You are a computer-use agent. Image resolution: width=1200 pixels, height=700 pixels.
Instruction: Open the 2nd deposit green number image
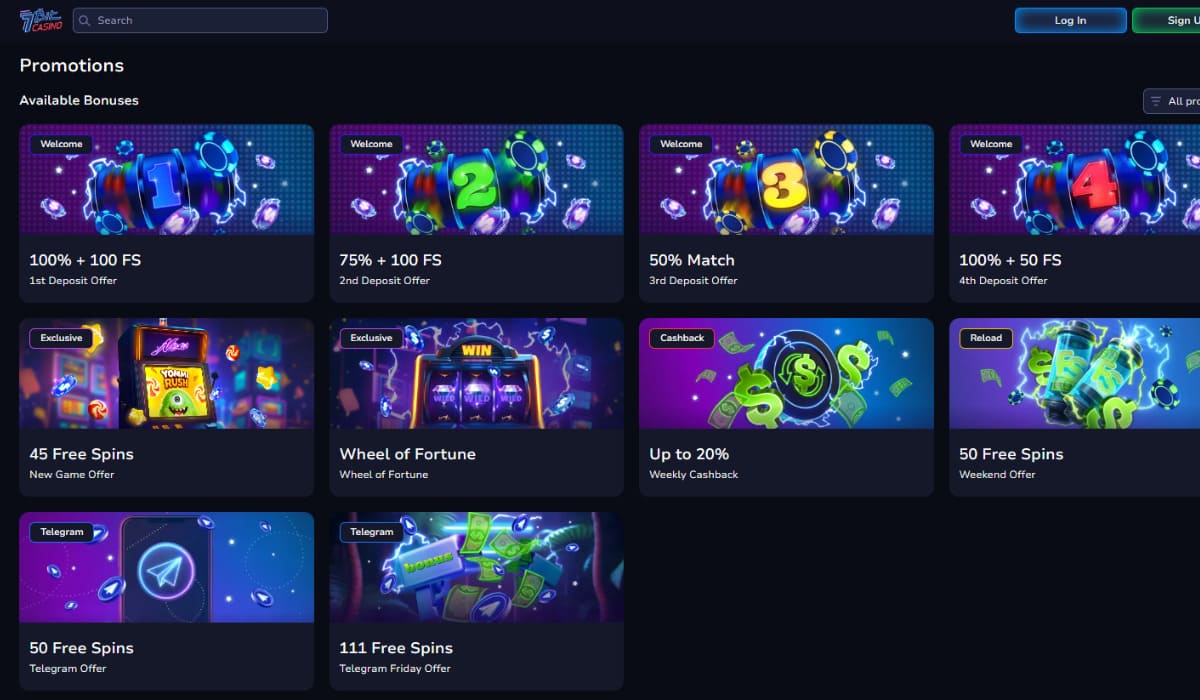tap(476, 179)
